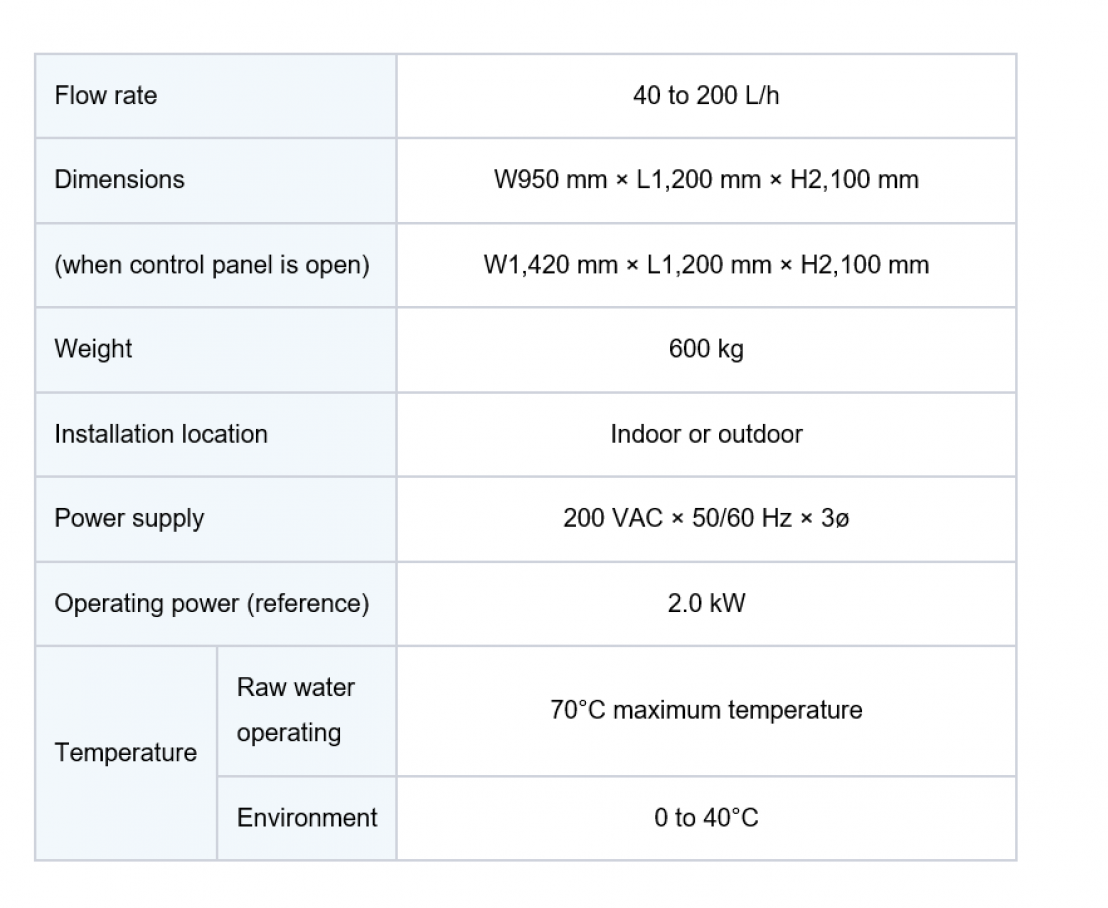This screenshot has width=1108, height=908.
Task: Select the Indoor or outdoor value
Action: (706, 434)
